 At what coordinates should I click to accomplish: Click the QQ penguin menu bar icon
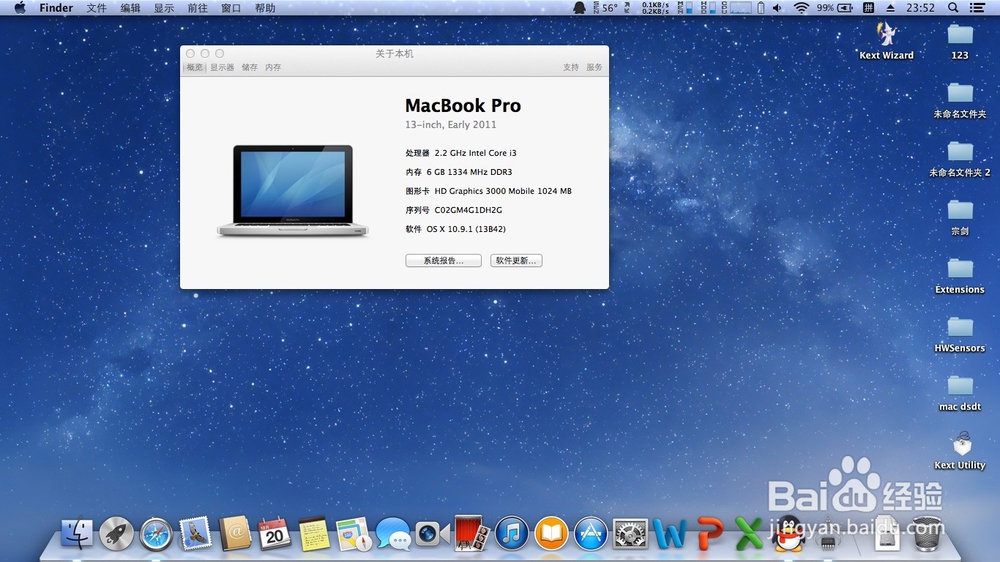pyautogui.click(x=579, y=8)
